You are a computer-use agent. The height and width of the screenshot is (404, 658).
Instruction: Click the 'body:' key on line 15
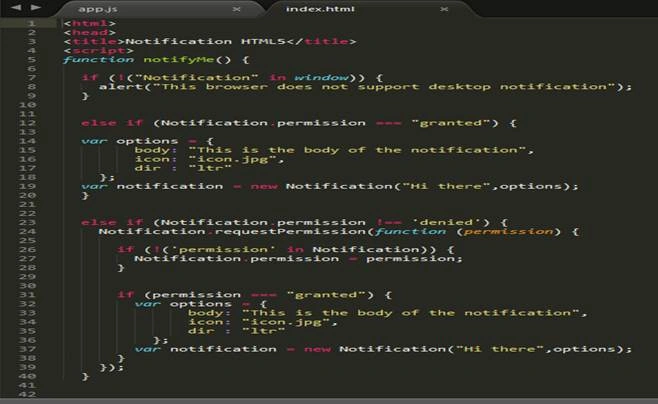[156, 150]
